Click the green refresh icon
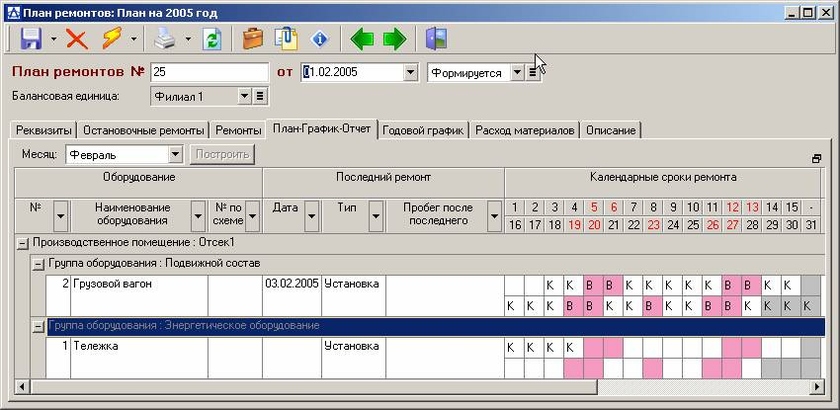 point(211,39)
